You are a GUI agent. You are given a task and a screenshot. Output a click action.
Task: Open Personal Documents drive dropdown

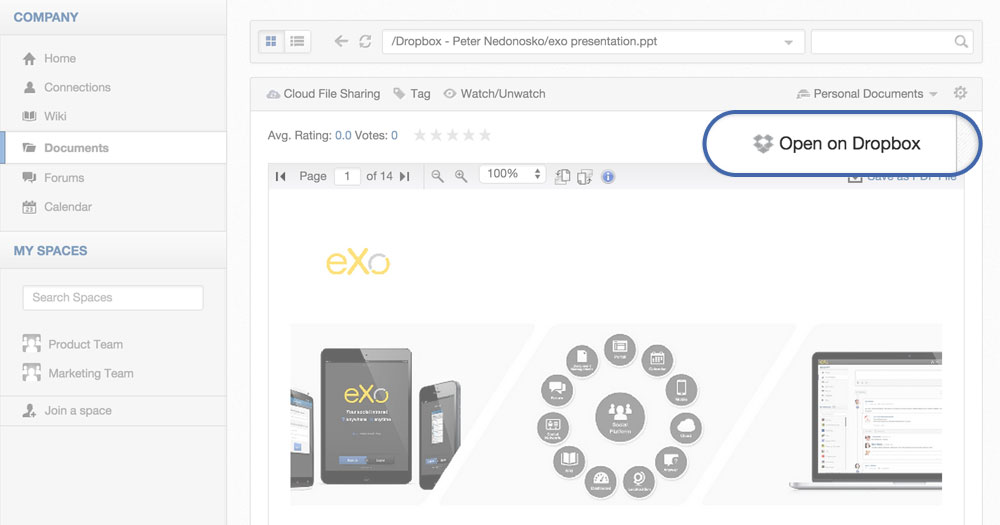867,94
